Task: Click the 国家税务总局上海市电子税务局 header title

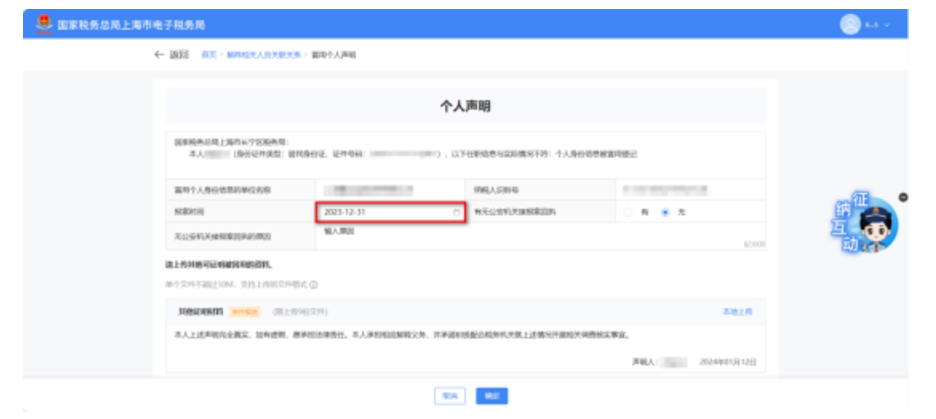Action: [138, 24]
